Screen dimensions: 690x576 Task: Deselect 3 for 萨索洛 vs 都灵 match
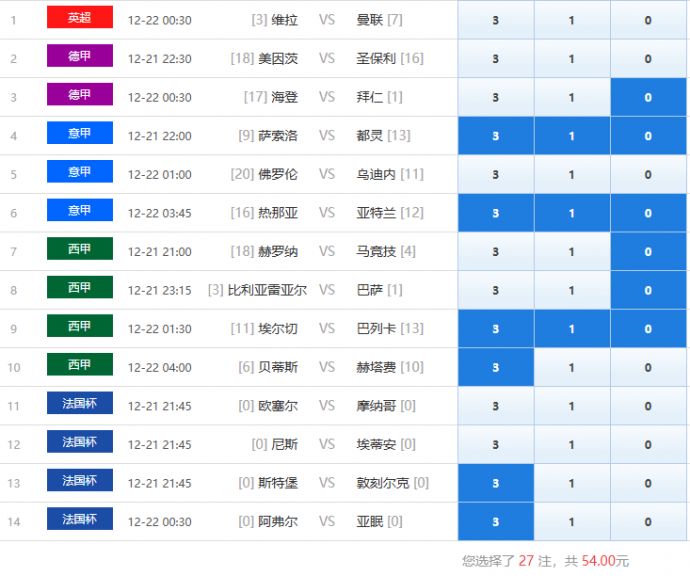pos(496,136)
